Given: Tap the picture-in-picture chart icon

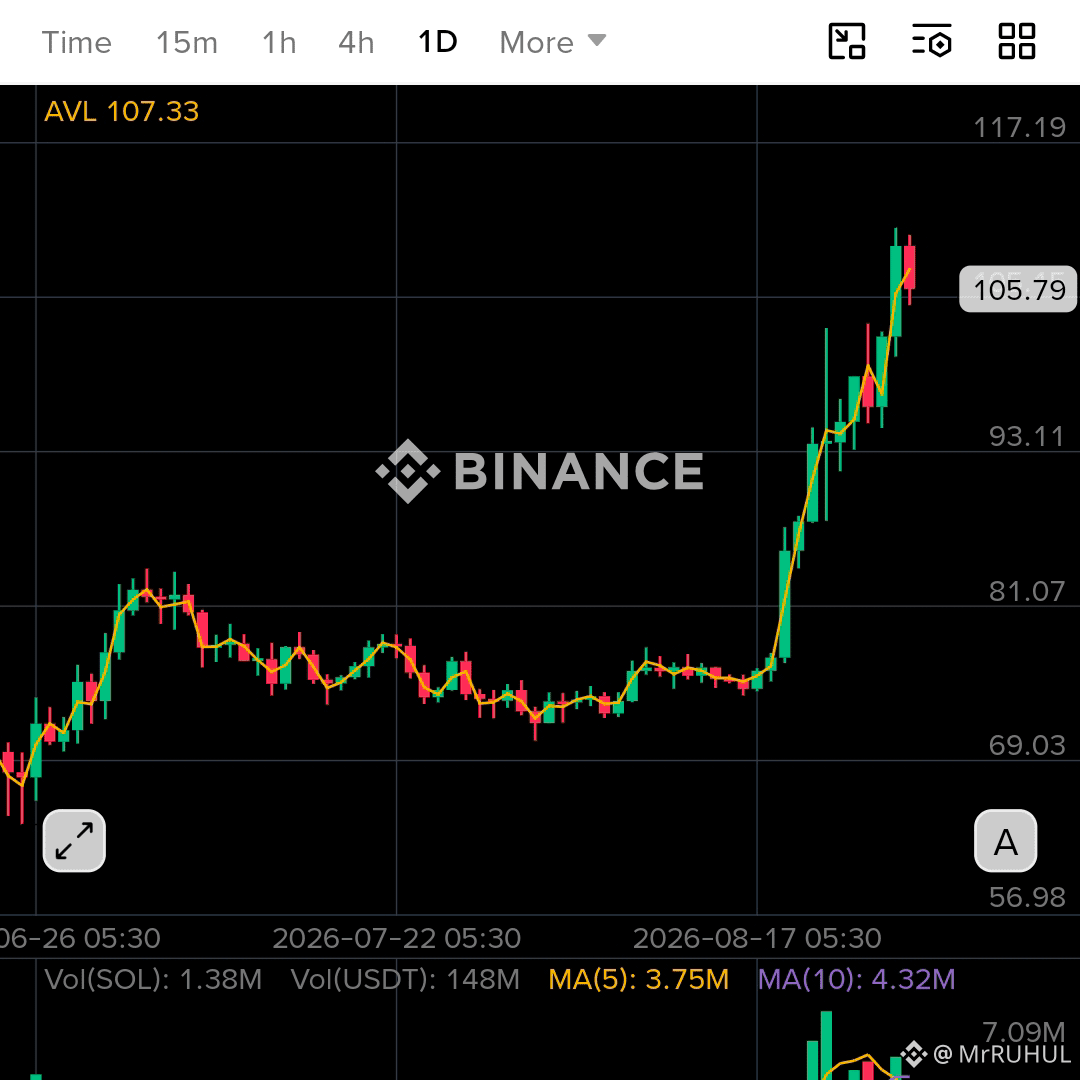Looking at the screenshot, I should click(x=847, y=41).
